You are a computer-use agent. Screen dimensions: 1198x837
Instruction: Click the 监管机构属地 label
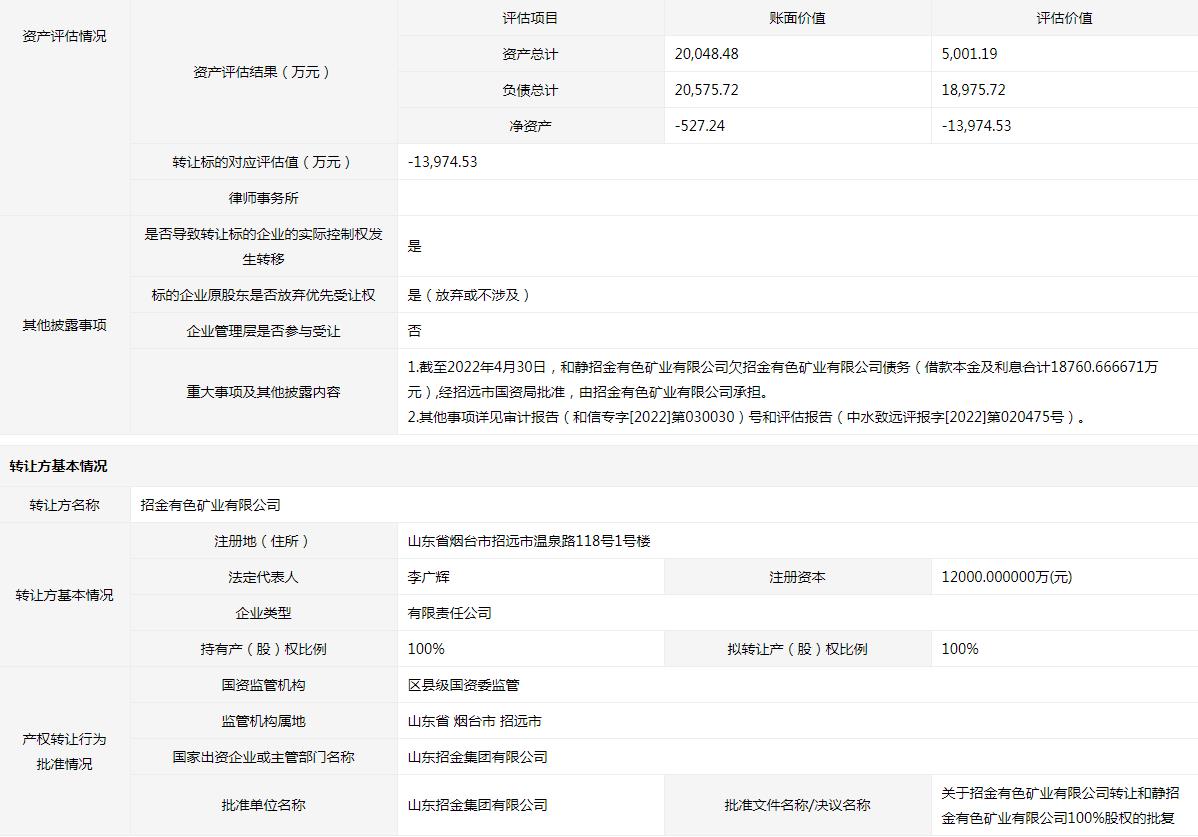pyautogui.click(x=263, y=721)
